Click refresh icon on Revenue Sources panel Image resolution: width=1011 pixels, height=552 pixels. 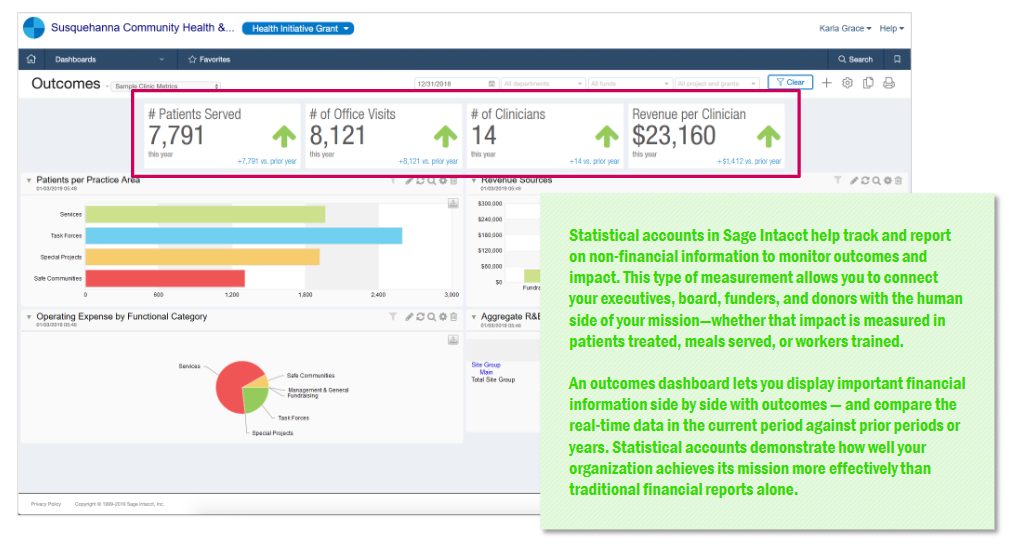(865, 181)
